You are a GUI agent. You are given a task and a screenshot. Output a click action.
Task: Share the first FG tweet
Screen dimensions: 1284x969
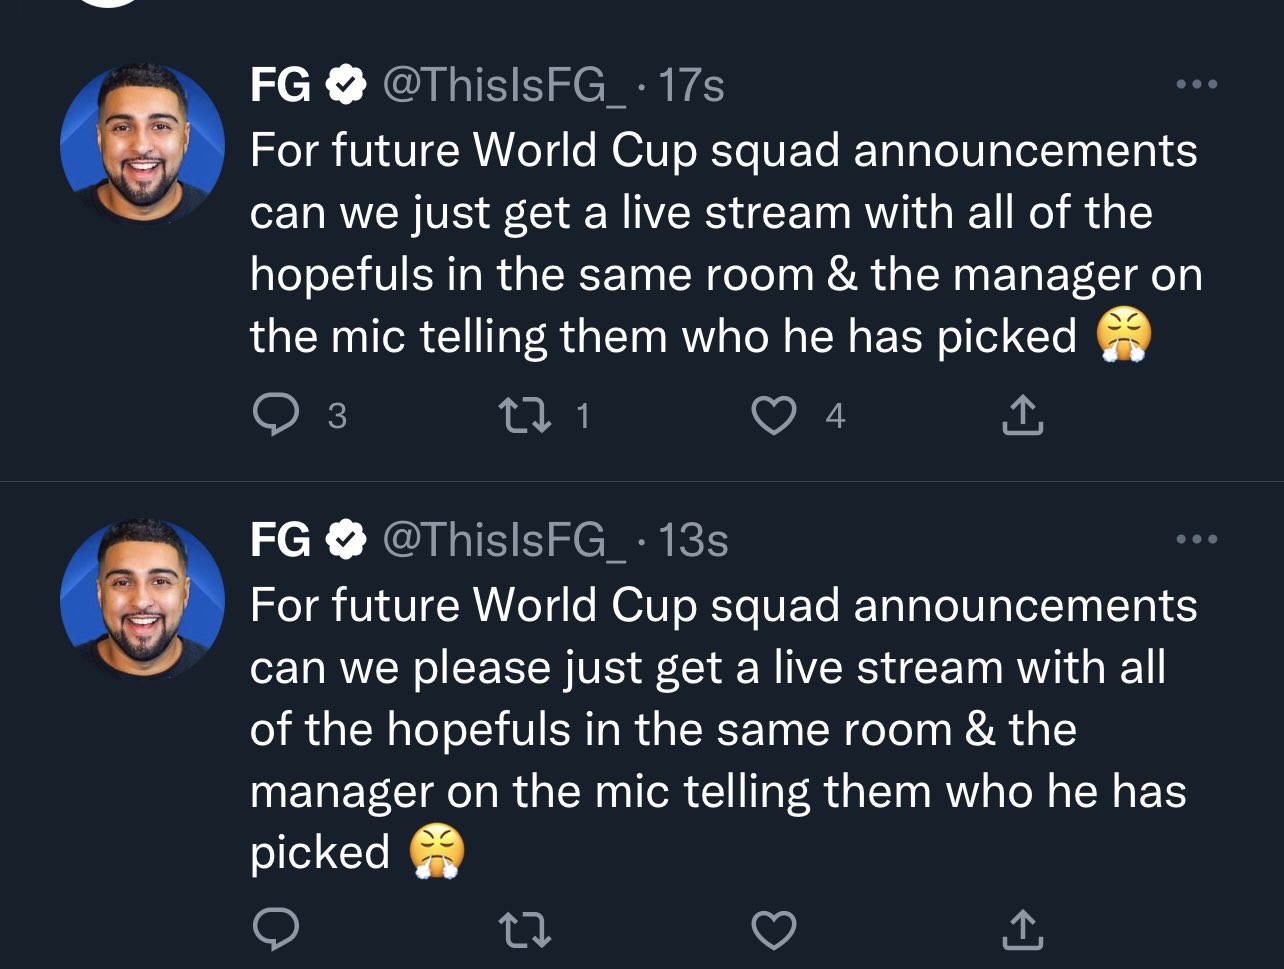1021,415
